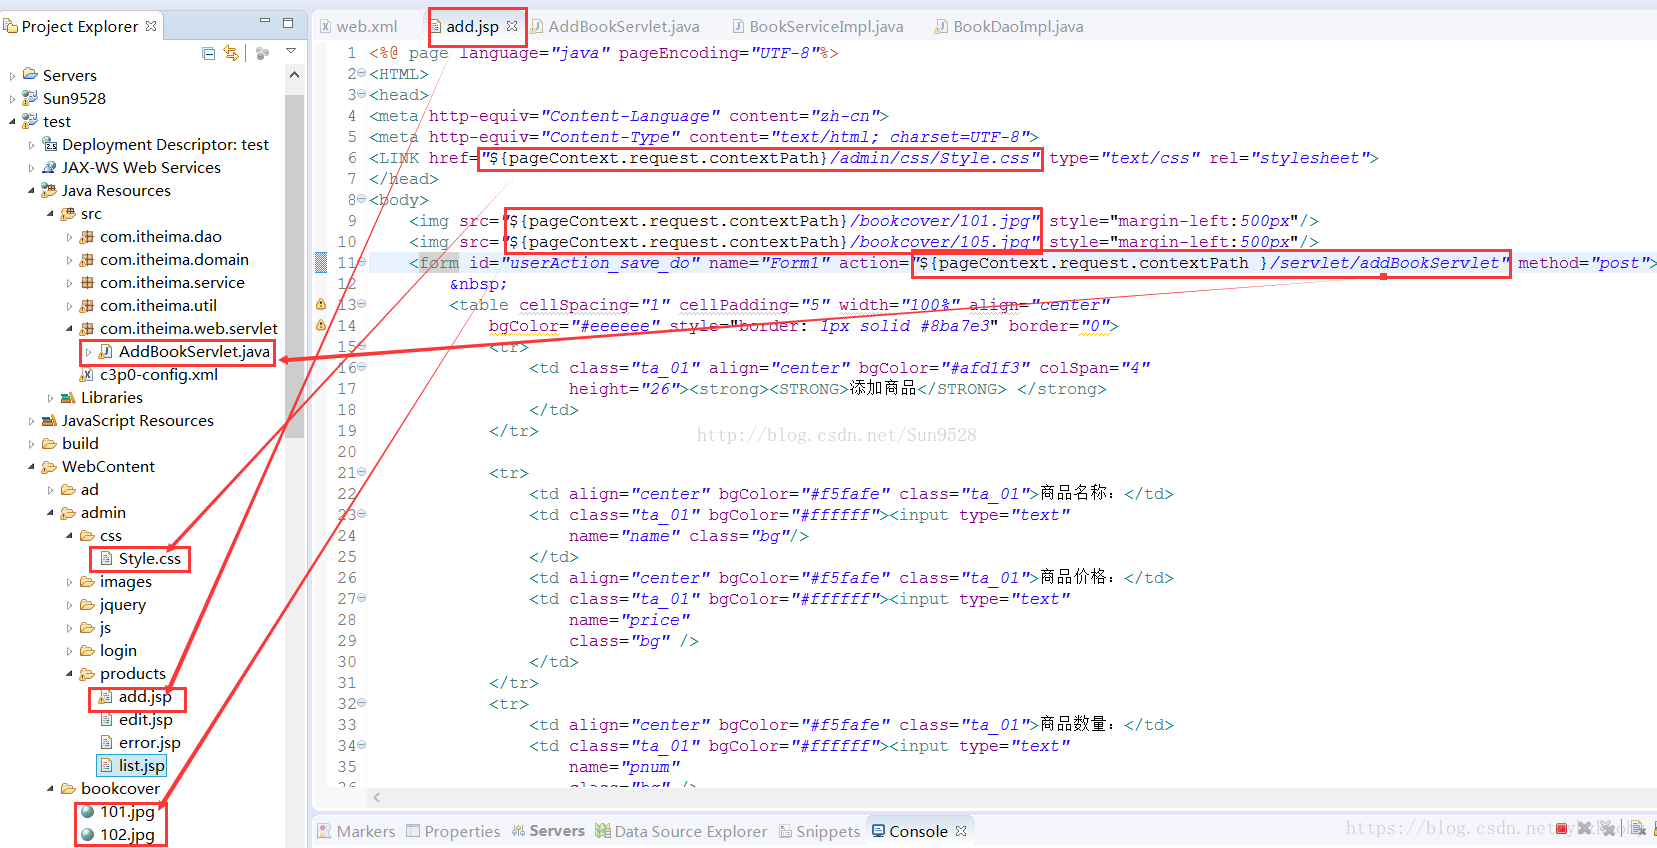1657x848 pixels.
Task: Fold the tr block at line 21
Action: (x=362, y=472)
